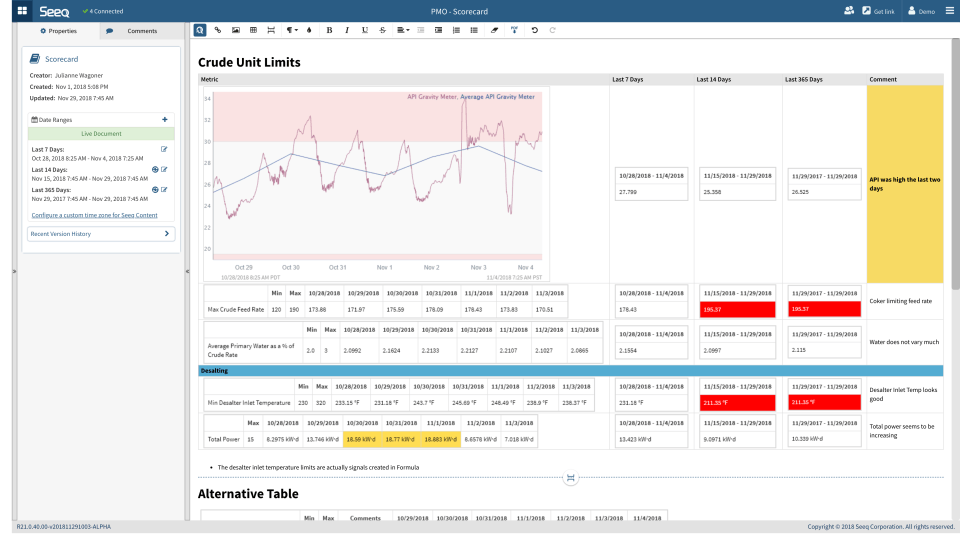
Task: Open the hamburger menu at top right
Action: [x=950, y=10]
